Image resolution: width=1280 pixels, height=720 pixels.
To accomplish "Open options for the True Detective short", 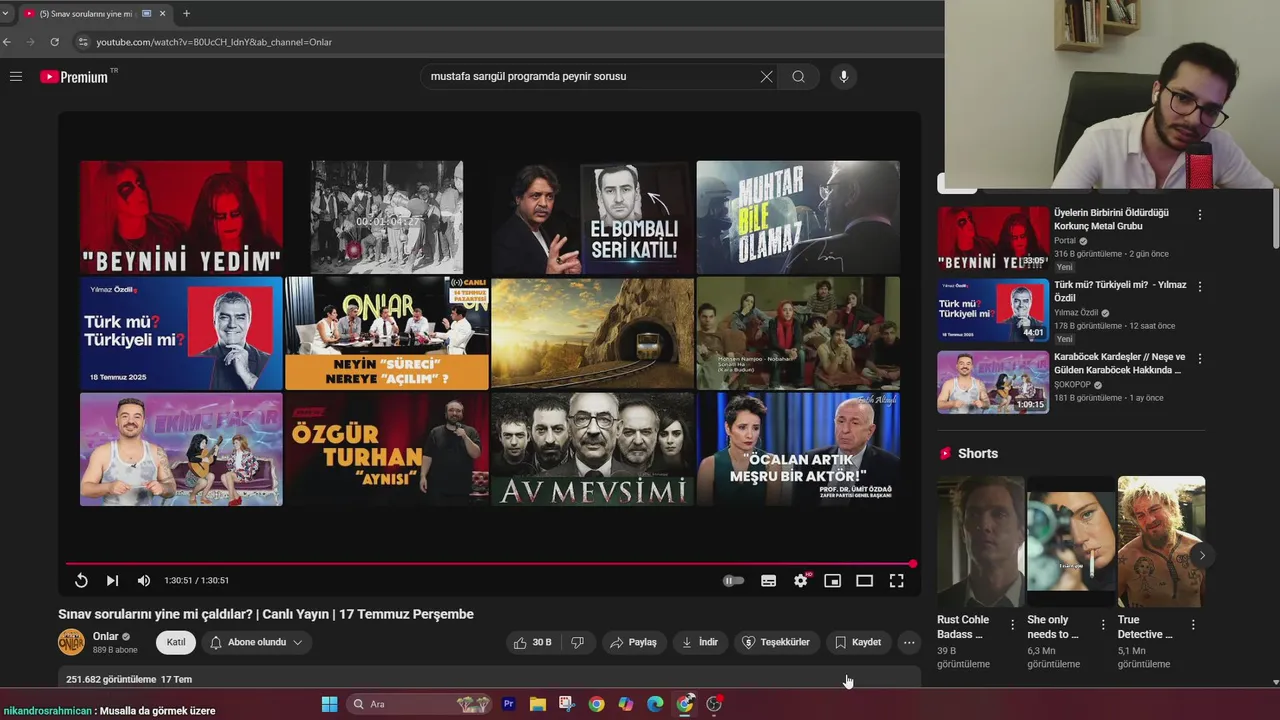I will coord(1193,625).
